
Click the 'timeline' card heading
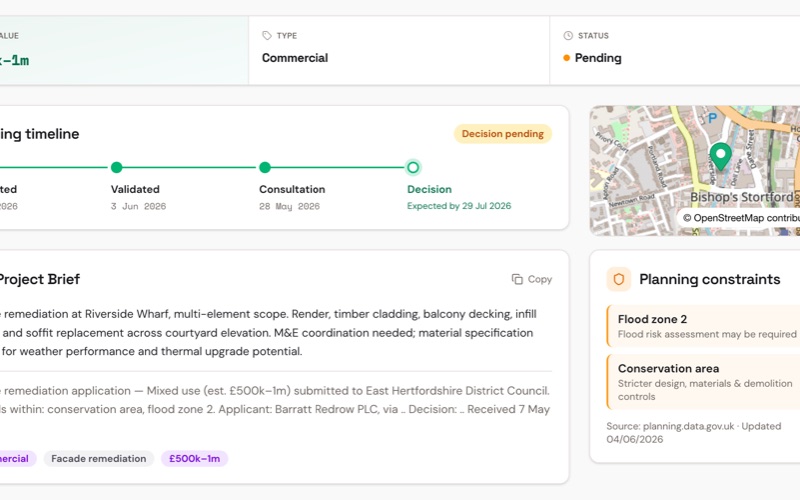pos(52,134)
